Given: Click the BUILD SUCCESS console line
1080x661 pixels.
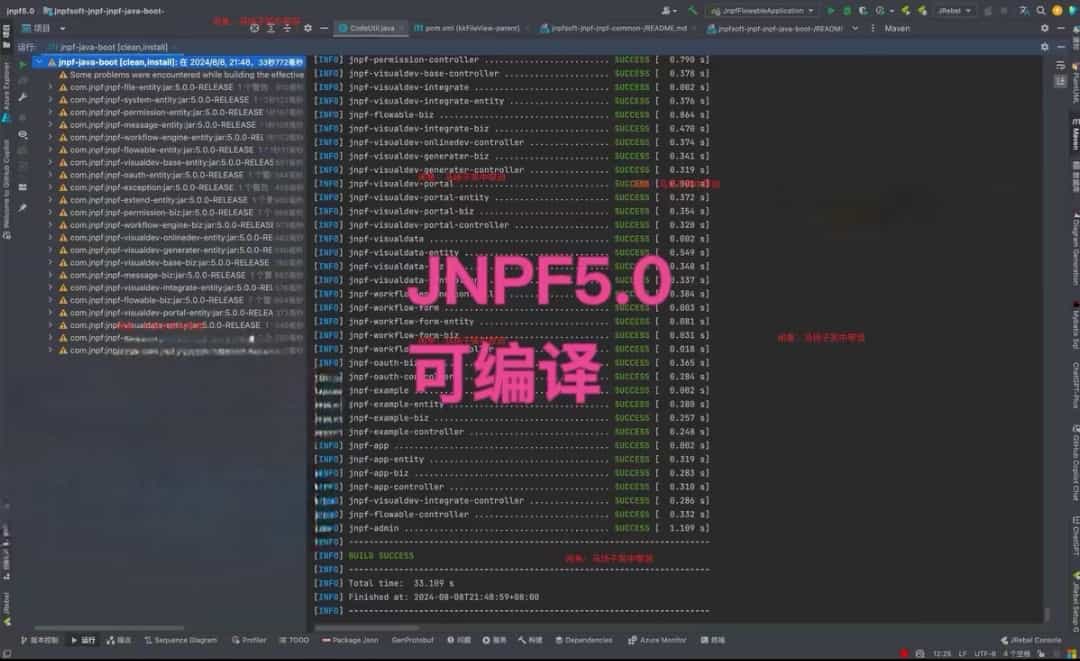Looking at the screenshot, I should coord(381,556).
